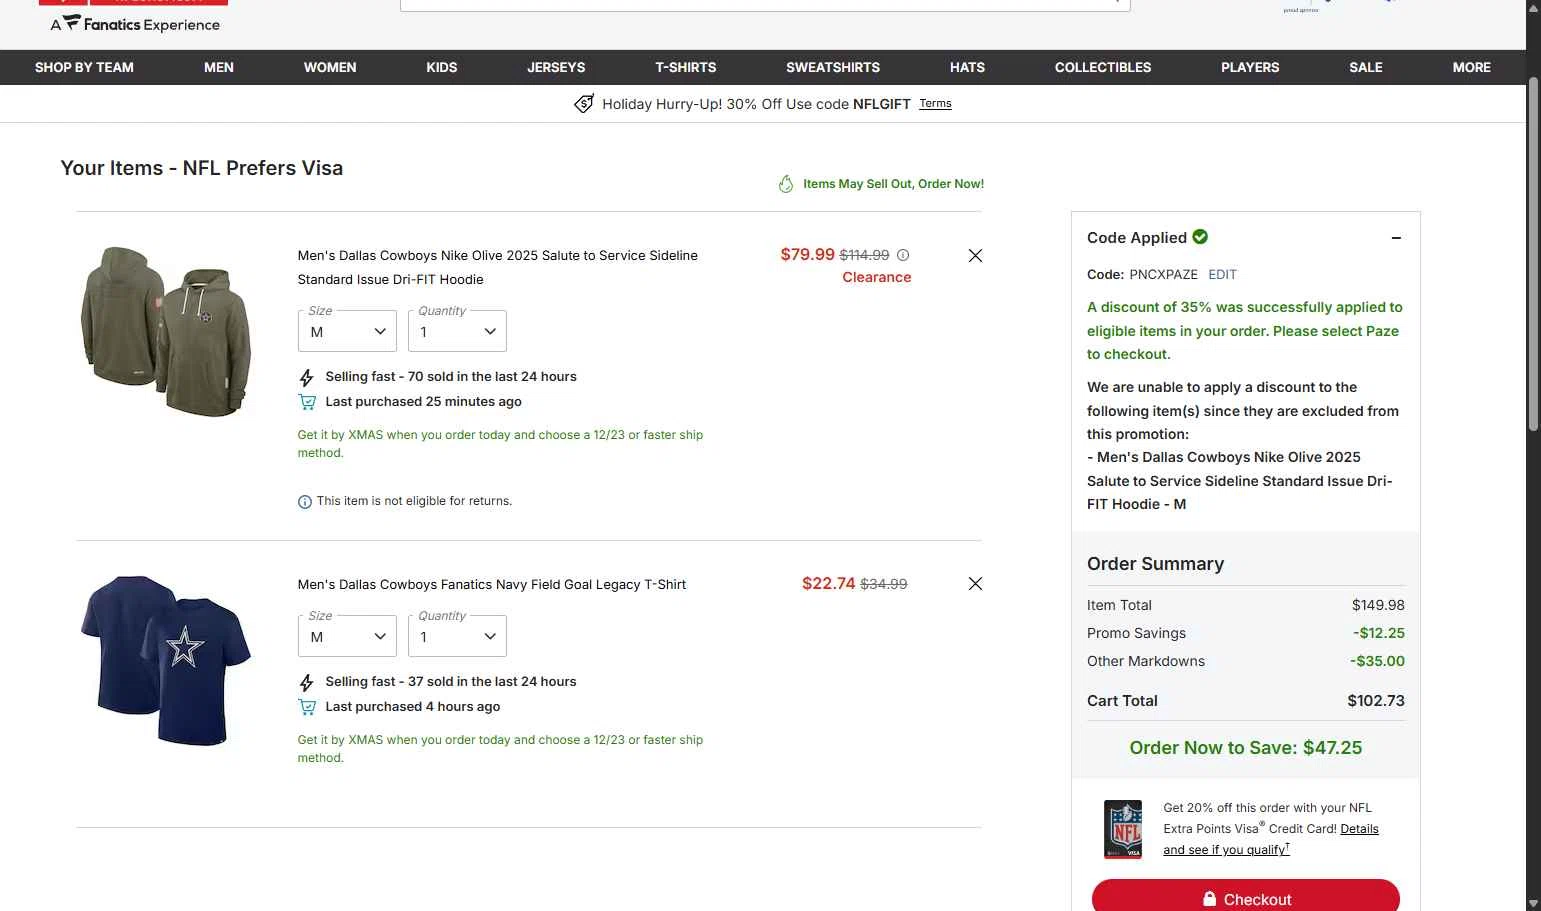Click the flame icon beside Items May Sell Out
1541x911 pixels.
[x=786, y=184]
